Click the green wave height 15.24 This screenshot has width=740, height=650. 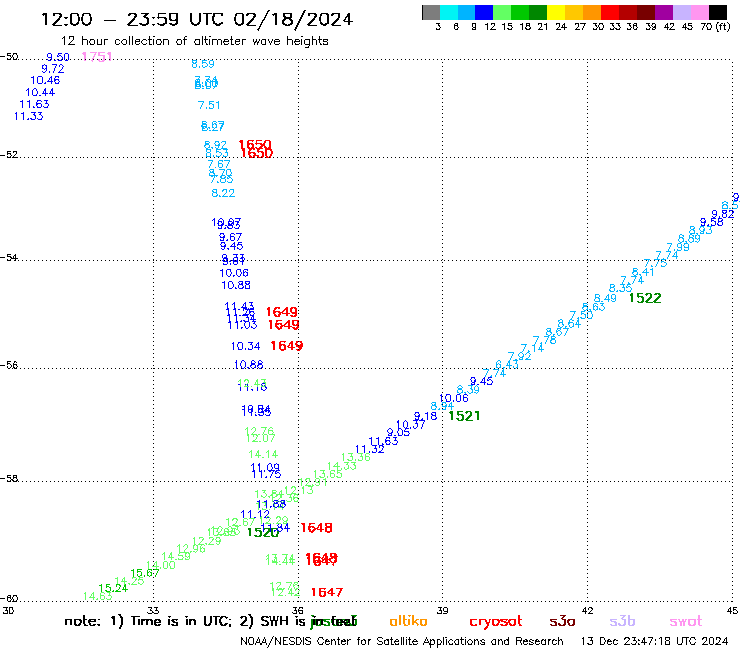point(113,588)
